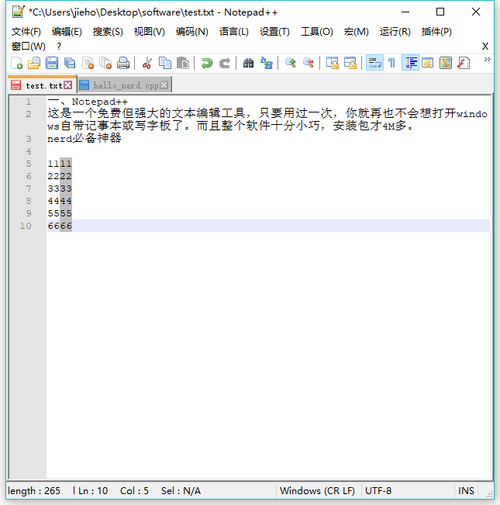Screen dimensions: 500x505
Task: Maximize the Notepad++ window
Action: click(x=440, y=12)
